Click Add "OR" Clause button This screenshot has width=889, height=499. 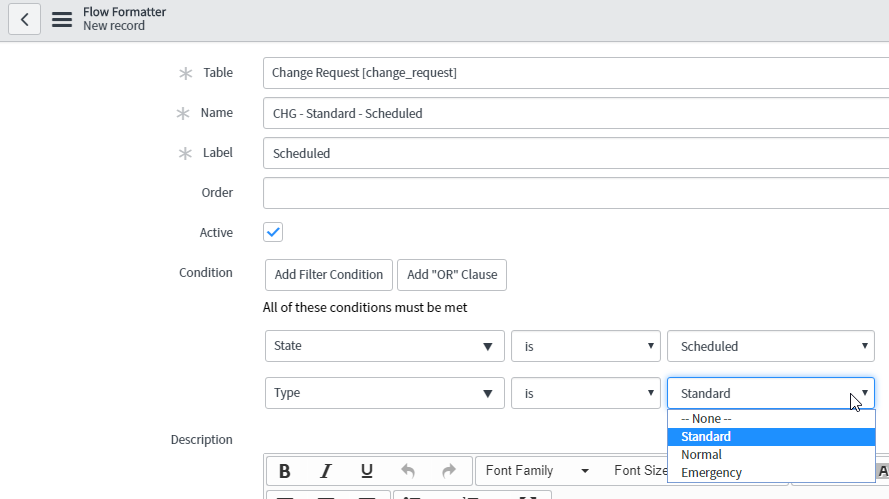pyautogui.click(x=452, y=274)
